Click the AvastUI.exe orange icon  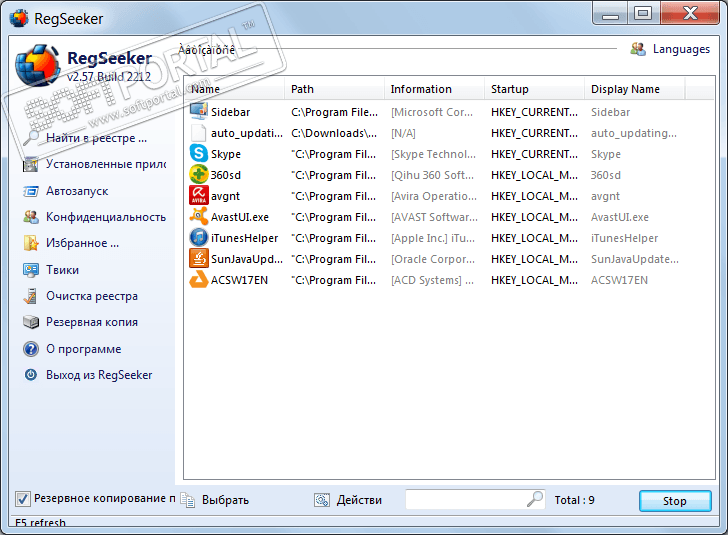click(199, 216)
